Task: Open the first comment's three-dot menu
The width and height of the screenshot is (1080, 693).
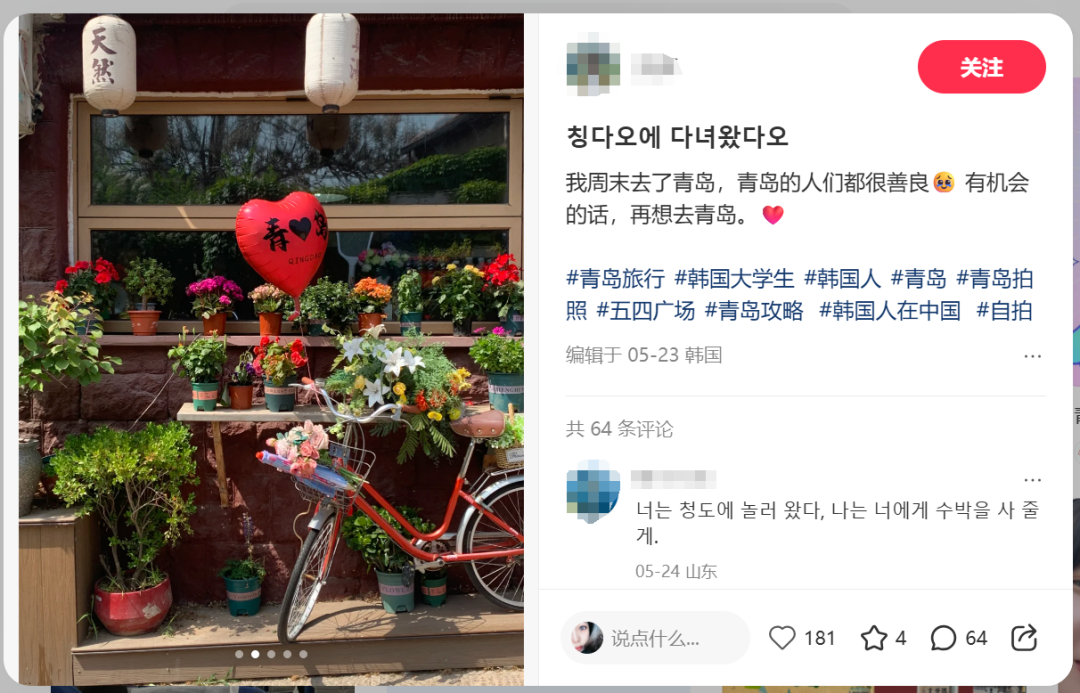Action: 1032,479
